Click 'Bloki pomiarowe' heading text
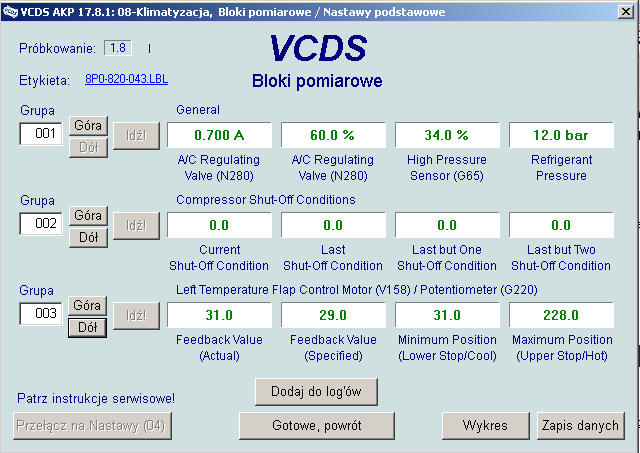 317,81
